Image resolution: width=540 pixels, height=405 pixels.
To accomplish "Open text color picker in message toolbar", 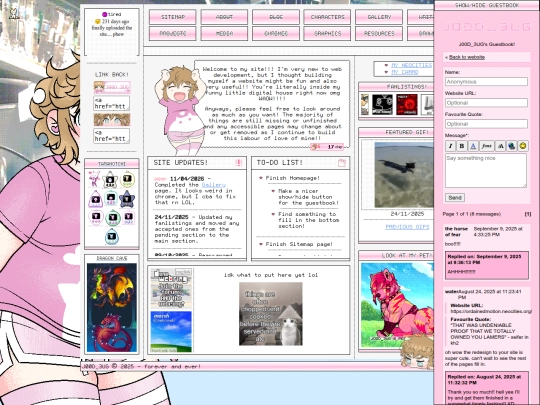I will [x=473, y=146].
